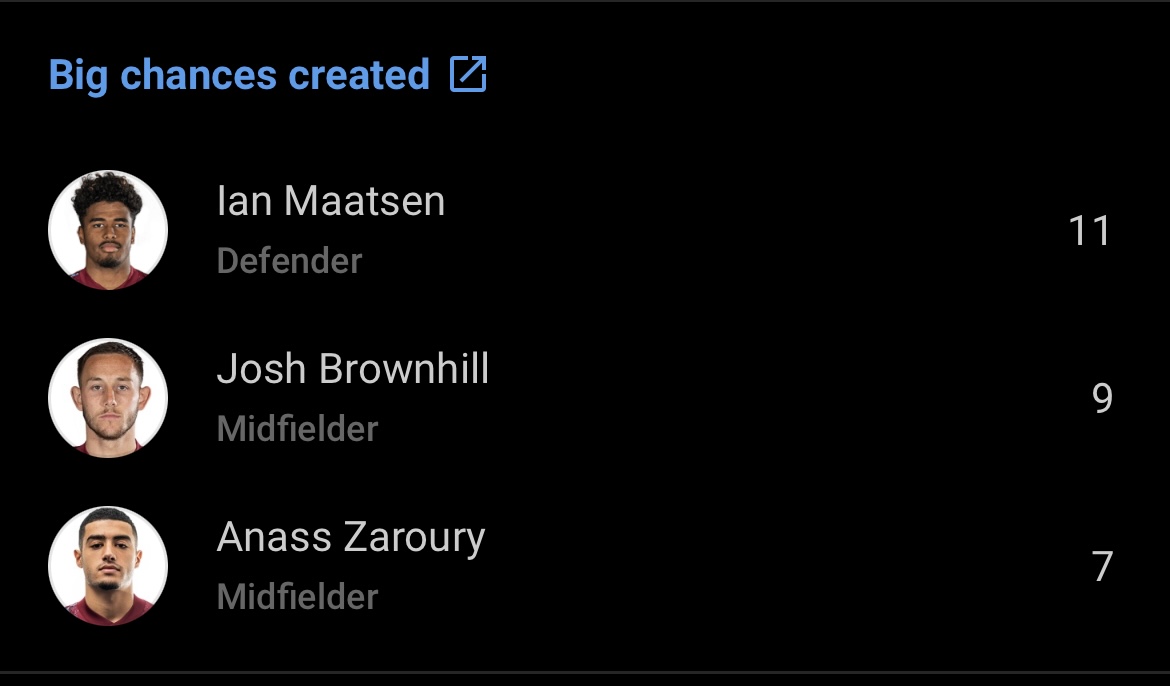Open the Big chances created heading link

pyautogui.click(x=239, y=76)
